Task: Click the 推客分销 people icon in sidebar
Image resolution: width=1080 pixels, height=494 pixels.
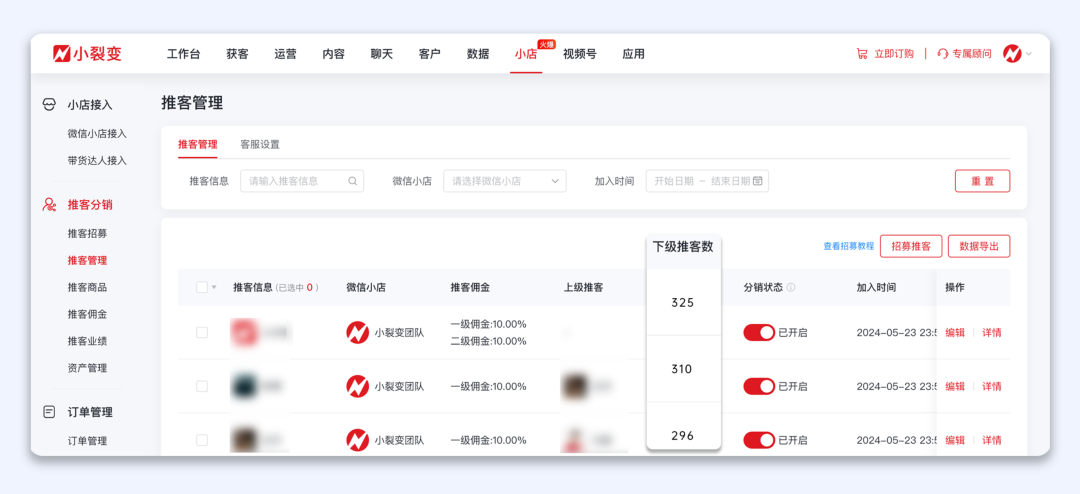Action: 49,205
